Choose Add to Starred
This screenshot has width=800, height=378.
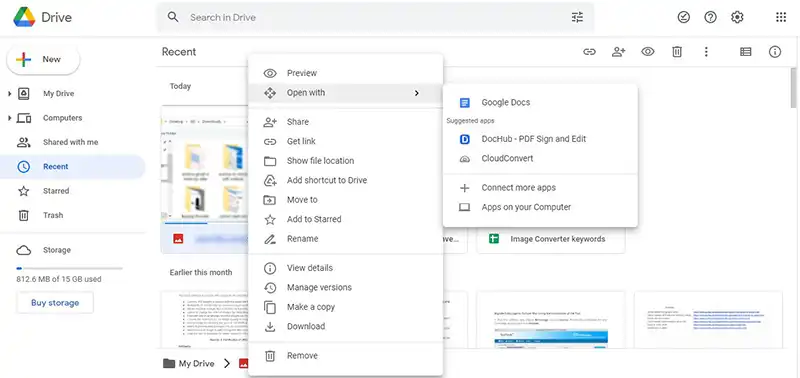(345, 219)
